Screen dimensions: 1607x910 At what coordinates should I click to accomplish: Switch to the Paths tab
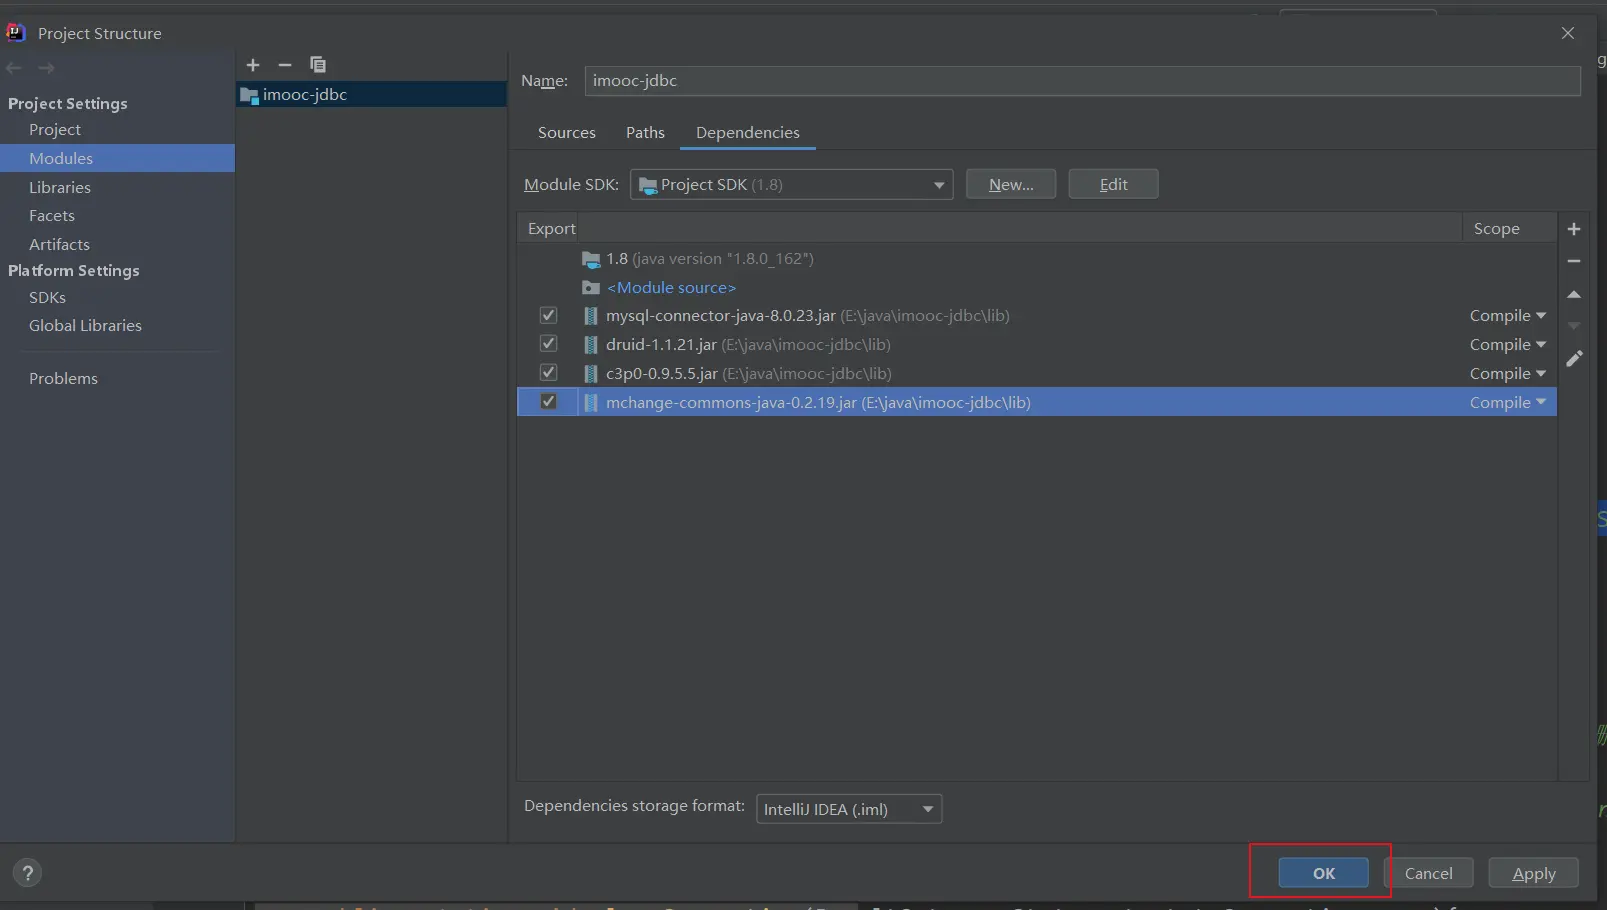645,133
